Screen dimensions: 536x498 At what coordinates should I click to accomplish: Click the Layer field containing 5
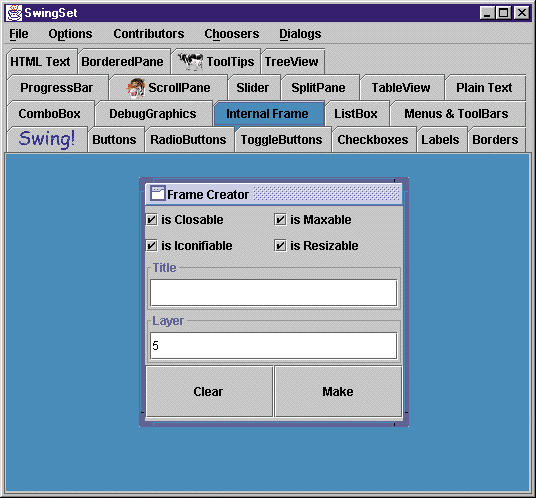273,346
